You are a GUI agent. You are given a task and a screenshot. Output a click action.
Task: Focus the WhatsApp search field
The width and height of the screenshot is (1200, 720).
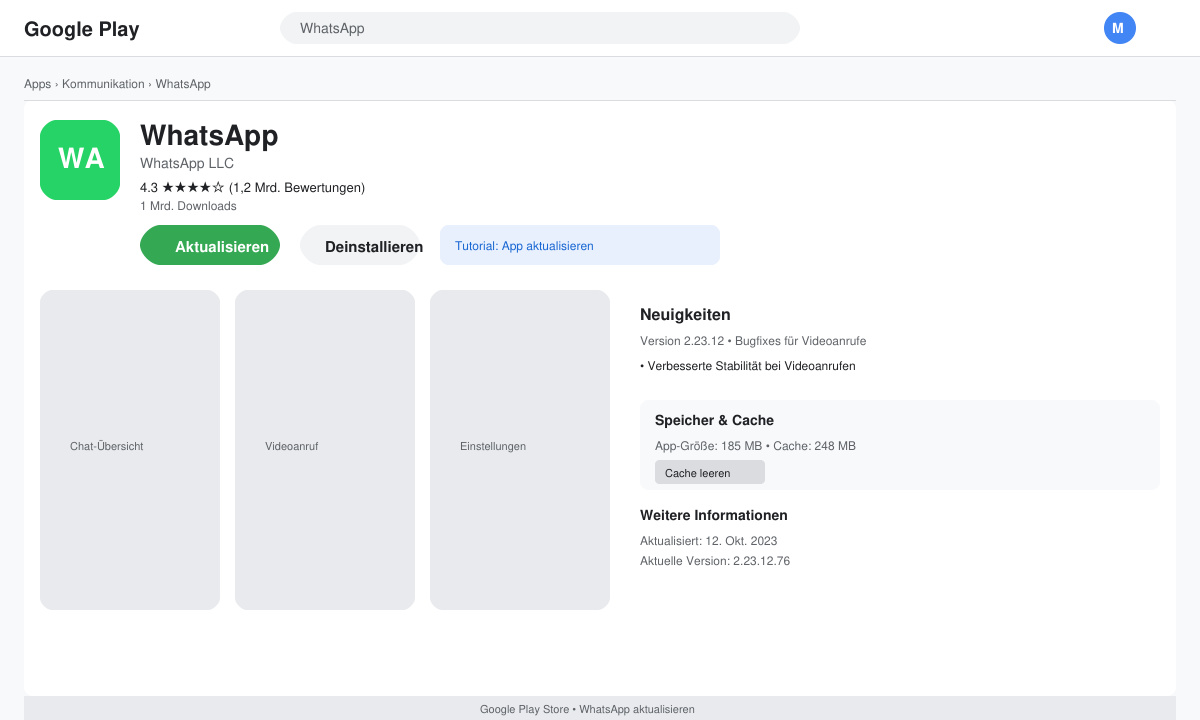[x=540, y=28]
